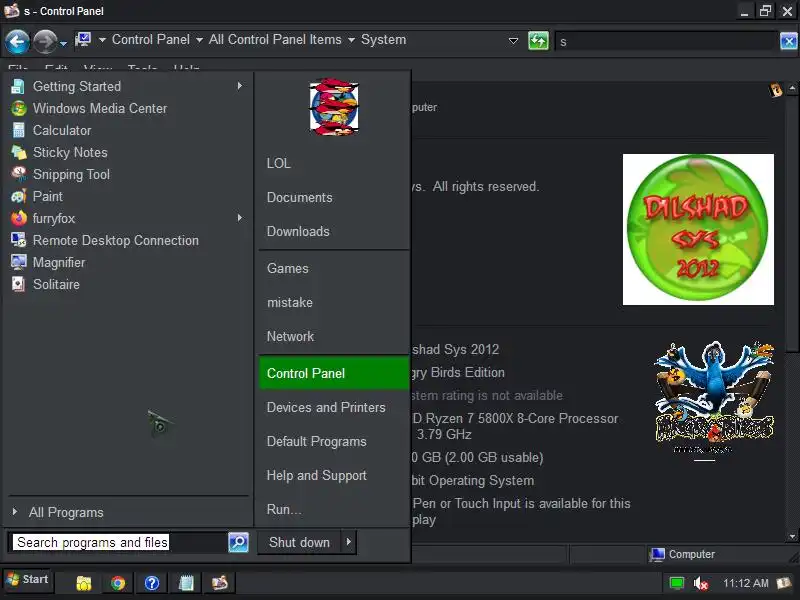Image resolution: width=800 pixels, height=600 pixels.
Task: Expand dropdown after All Control Panel Items
Action: 351,40
